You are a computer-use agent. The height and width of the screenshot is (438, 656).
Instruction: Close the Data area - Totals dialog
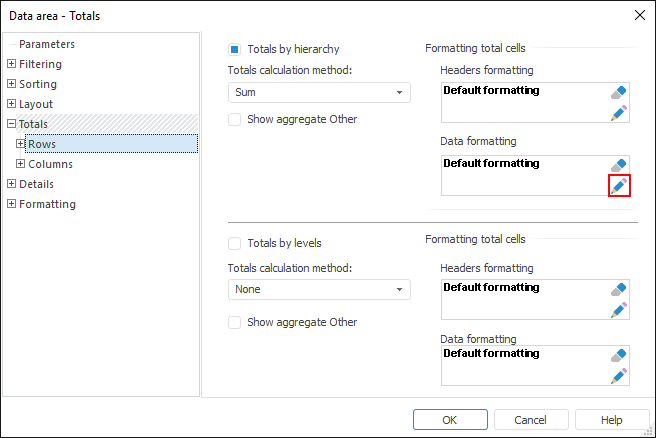tap(639, 15)
